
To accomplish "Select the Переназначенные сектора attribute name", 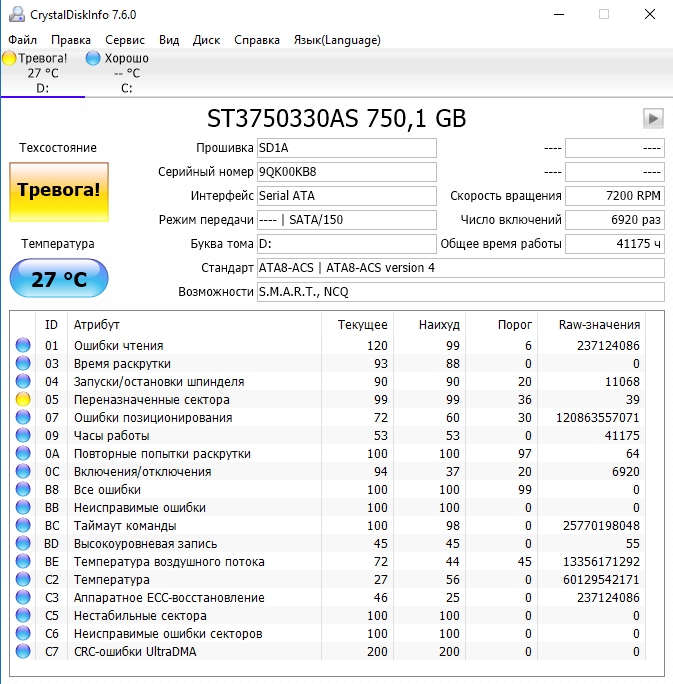I will (152, 400).
